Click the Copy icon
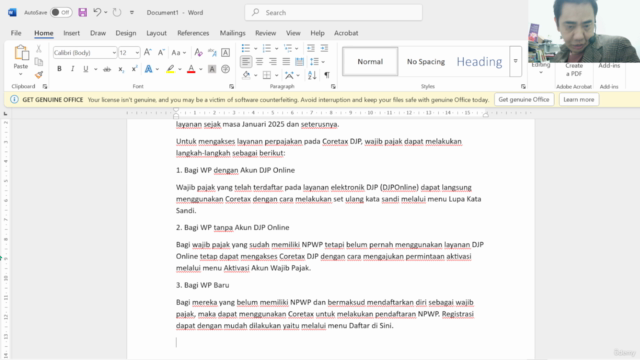Screen dimensions: 640x360 [x=39, y=62]
